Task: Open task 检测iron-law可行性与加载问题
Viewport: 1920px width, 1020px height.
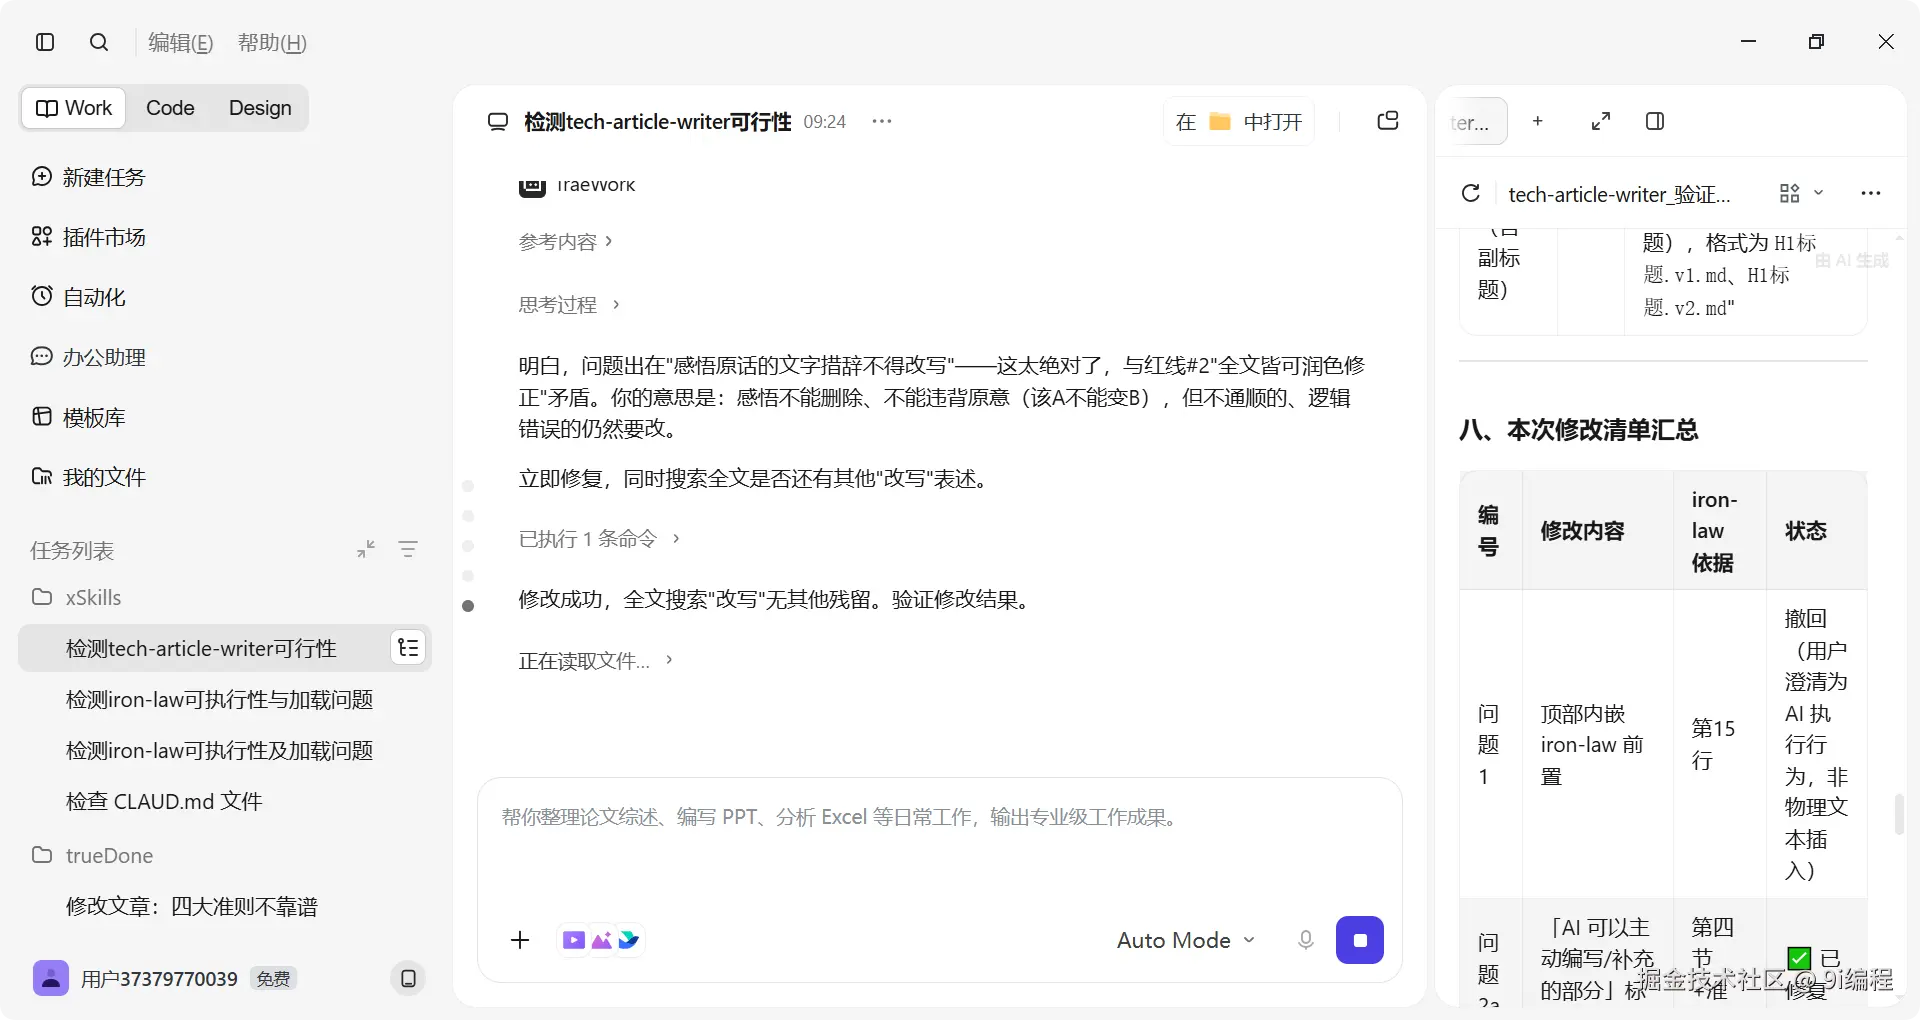Action: 219,699
